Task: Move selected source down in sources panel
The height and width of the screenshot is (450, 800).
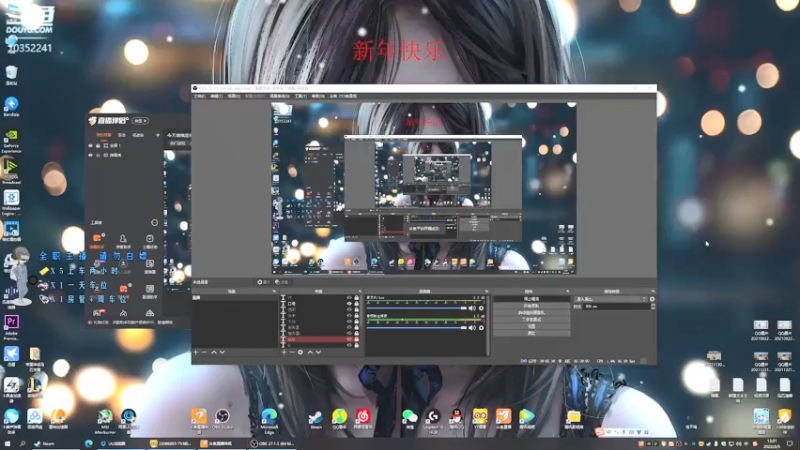Action: [x=318, y=352]
